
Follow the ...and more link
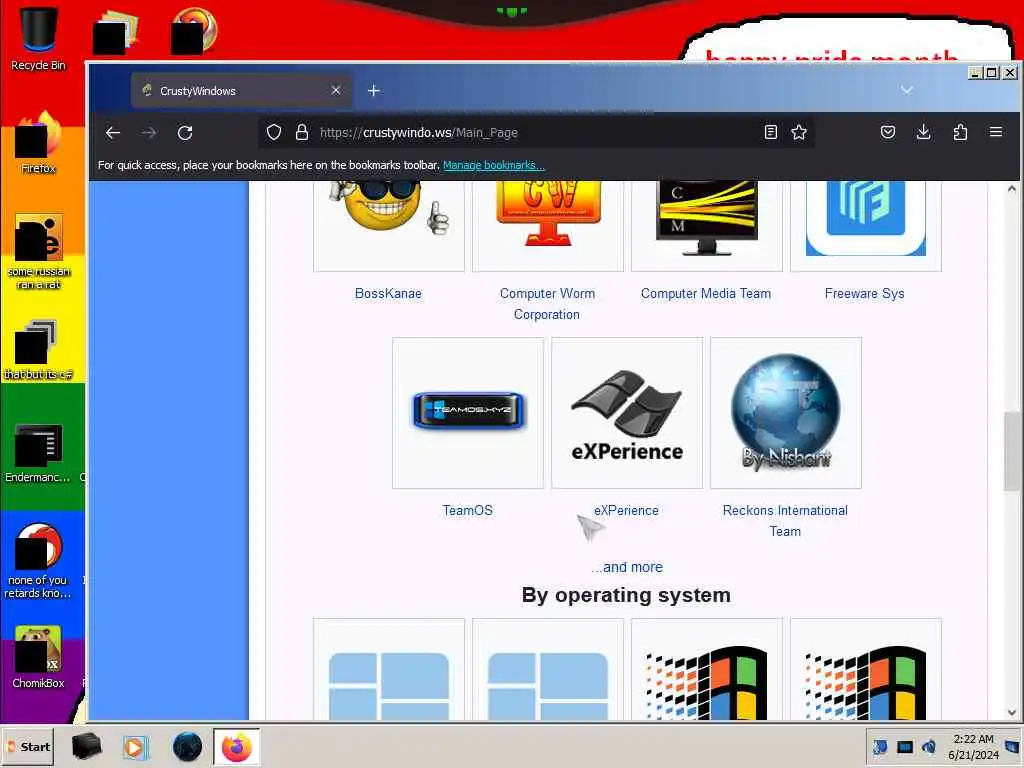tap(627, 567)
